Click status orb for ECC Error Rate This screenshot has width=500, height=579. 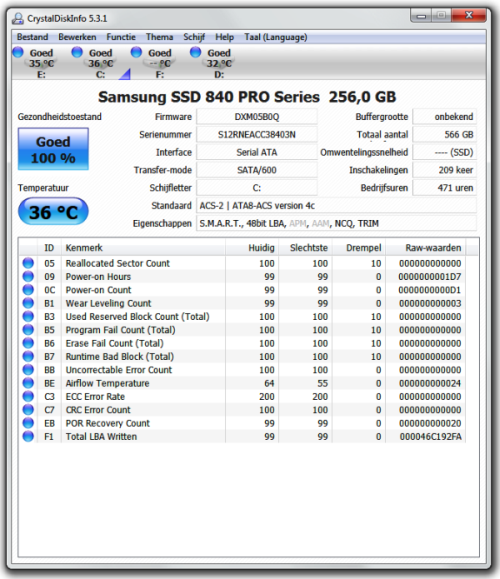coord(28,396)
